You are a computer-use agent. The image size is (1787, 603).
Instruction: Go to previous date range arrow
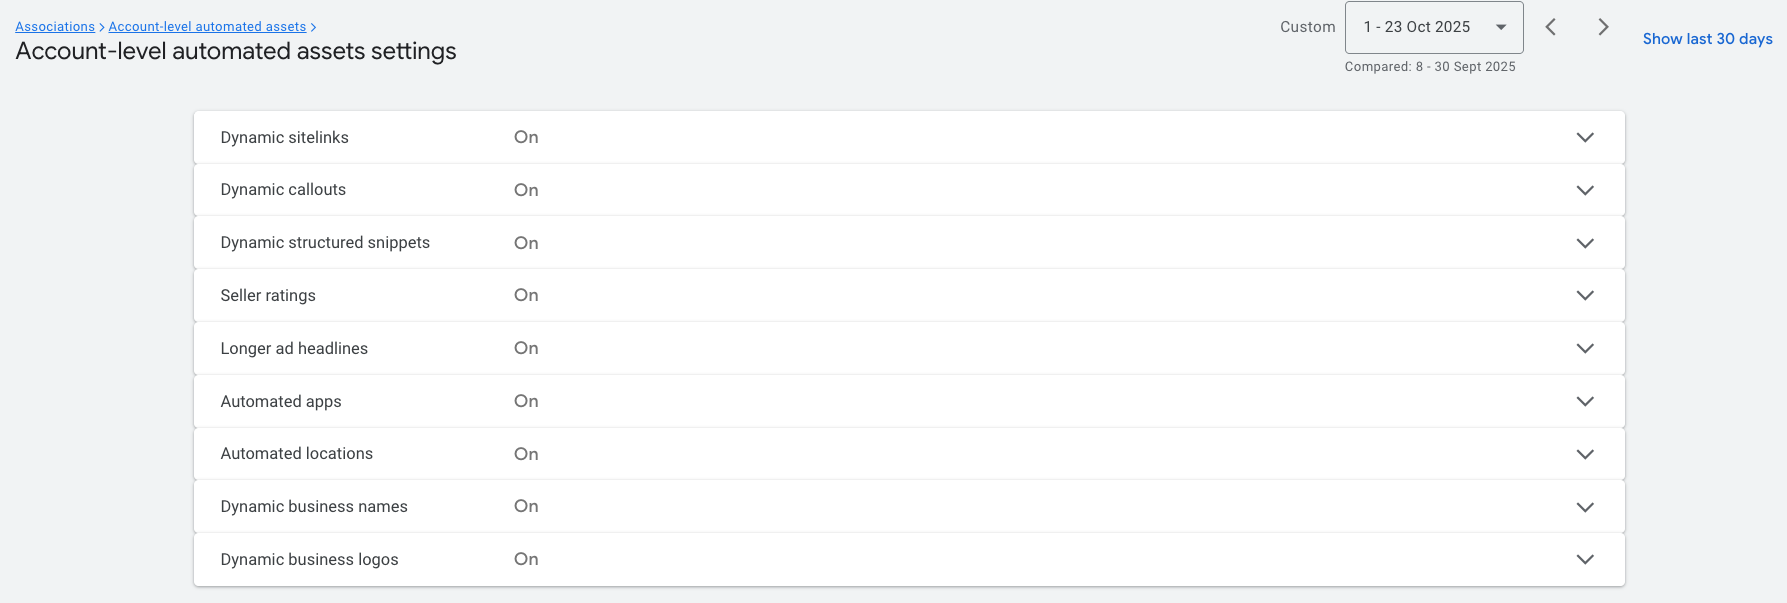tap(1551, 27)
